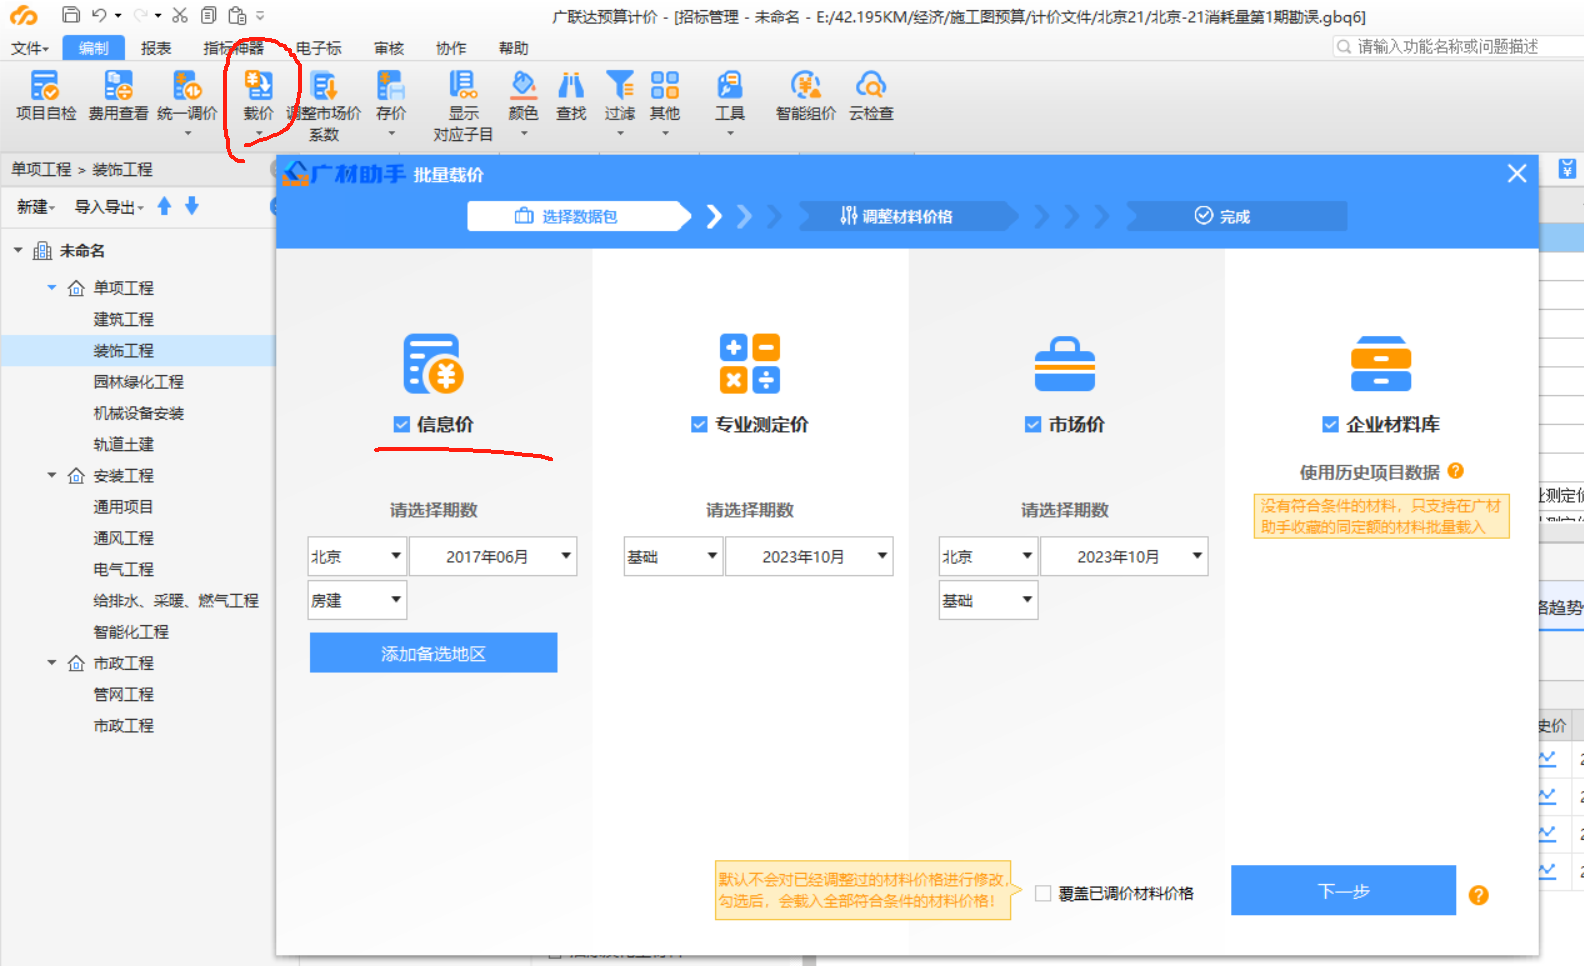Click the 添加备选地区 button

(433, 653)
